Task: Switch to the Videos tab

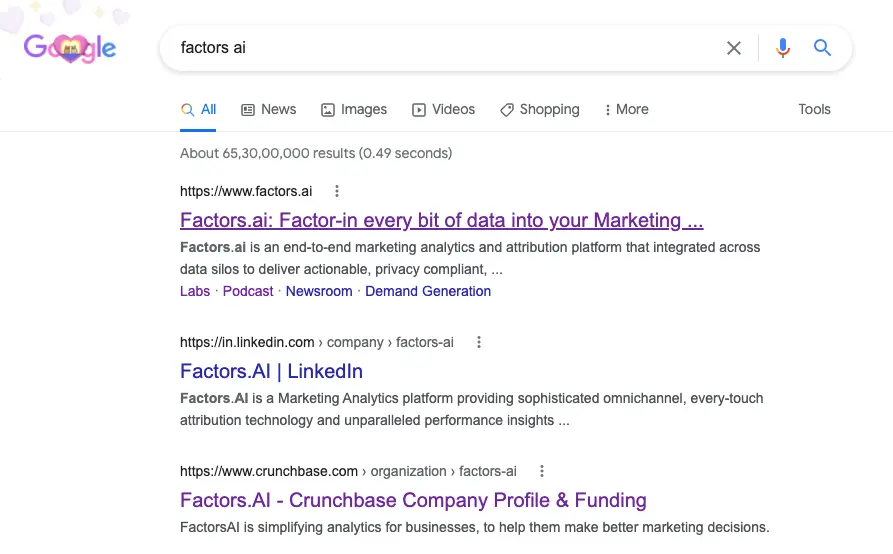Action: coord(443,109)
